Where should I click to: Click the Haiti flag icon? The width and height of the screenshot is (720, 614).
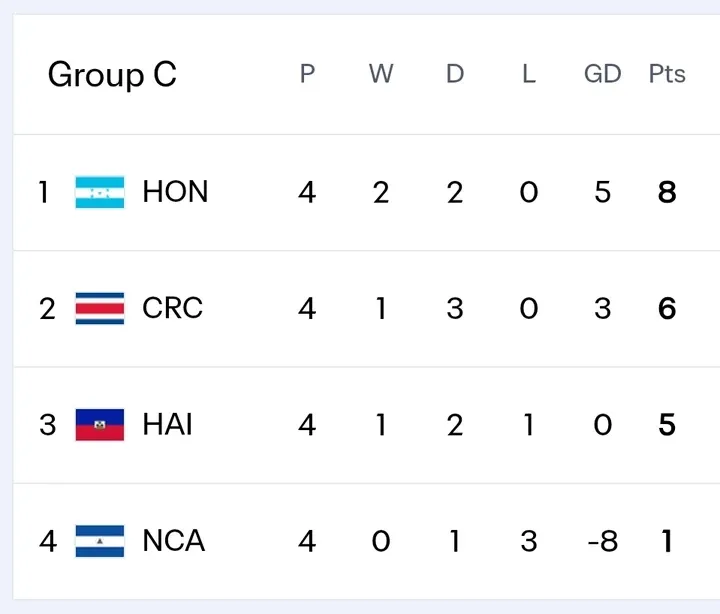pyautogui.click(x=100, y=425)
